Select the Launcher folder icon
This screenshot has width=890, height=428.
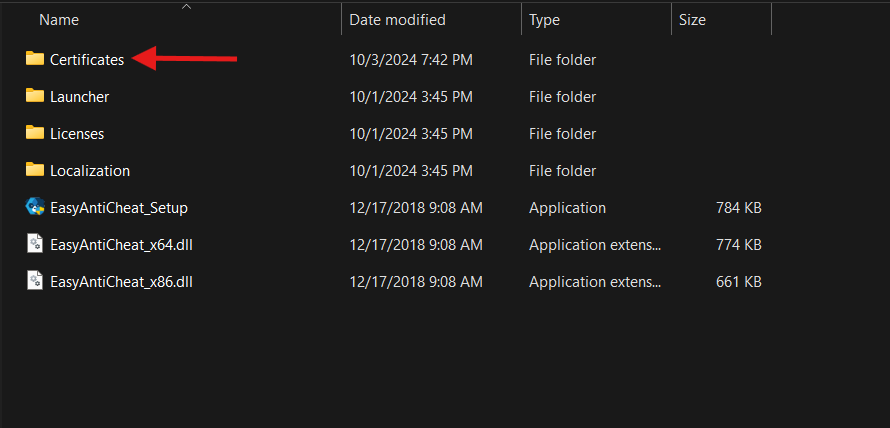pos(35,97)
